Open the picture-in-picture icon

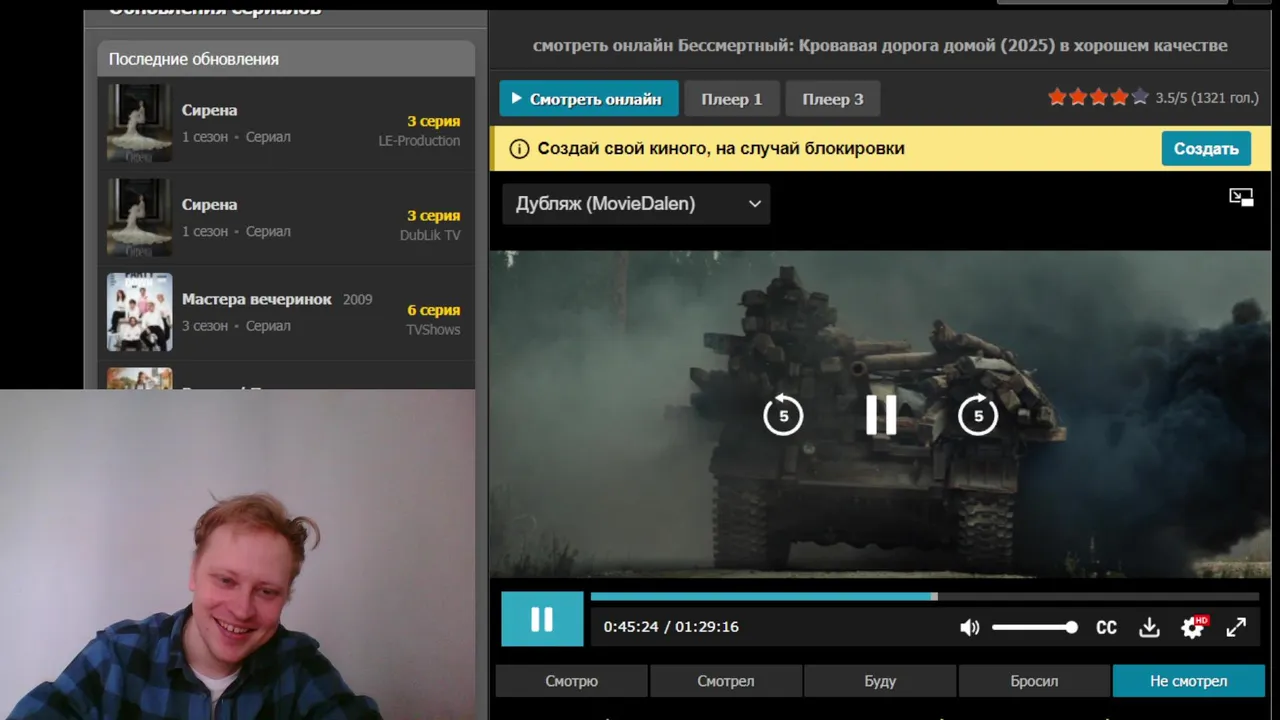(x=1241, y=197)
